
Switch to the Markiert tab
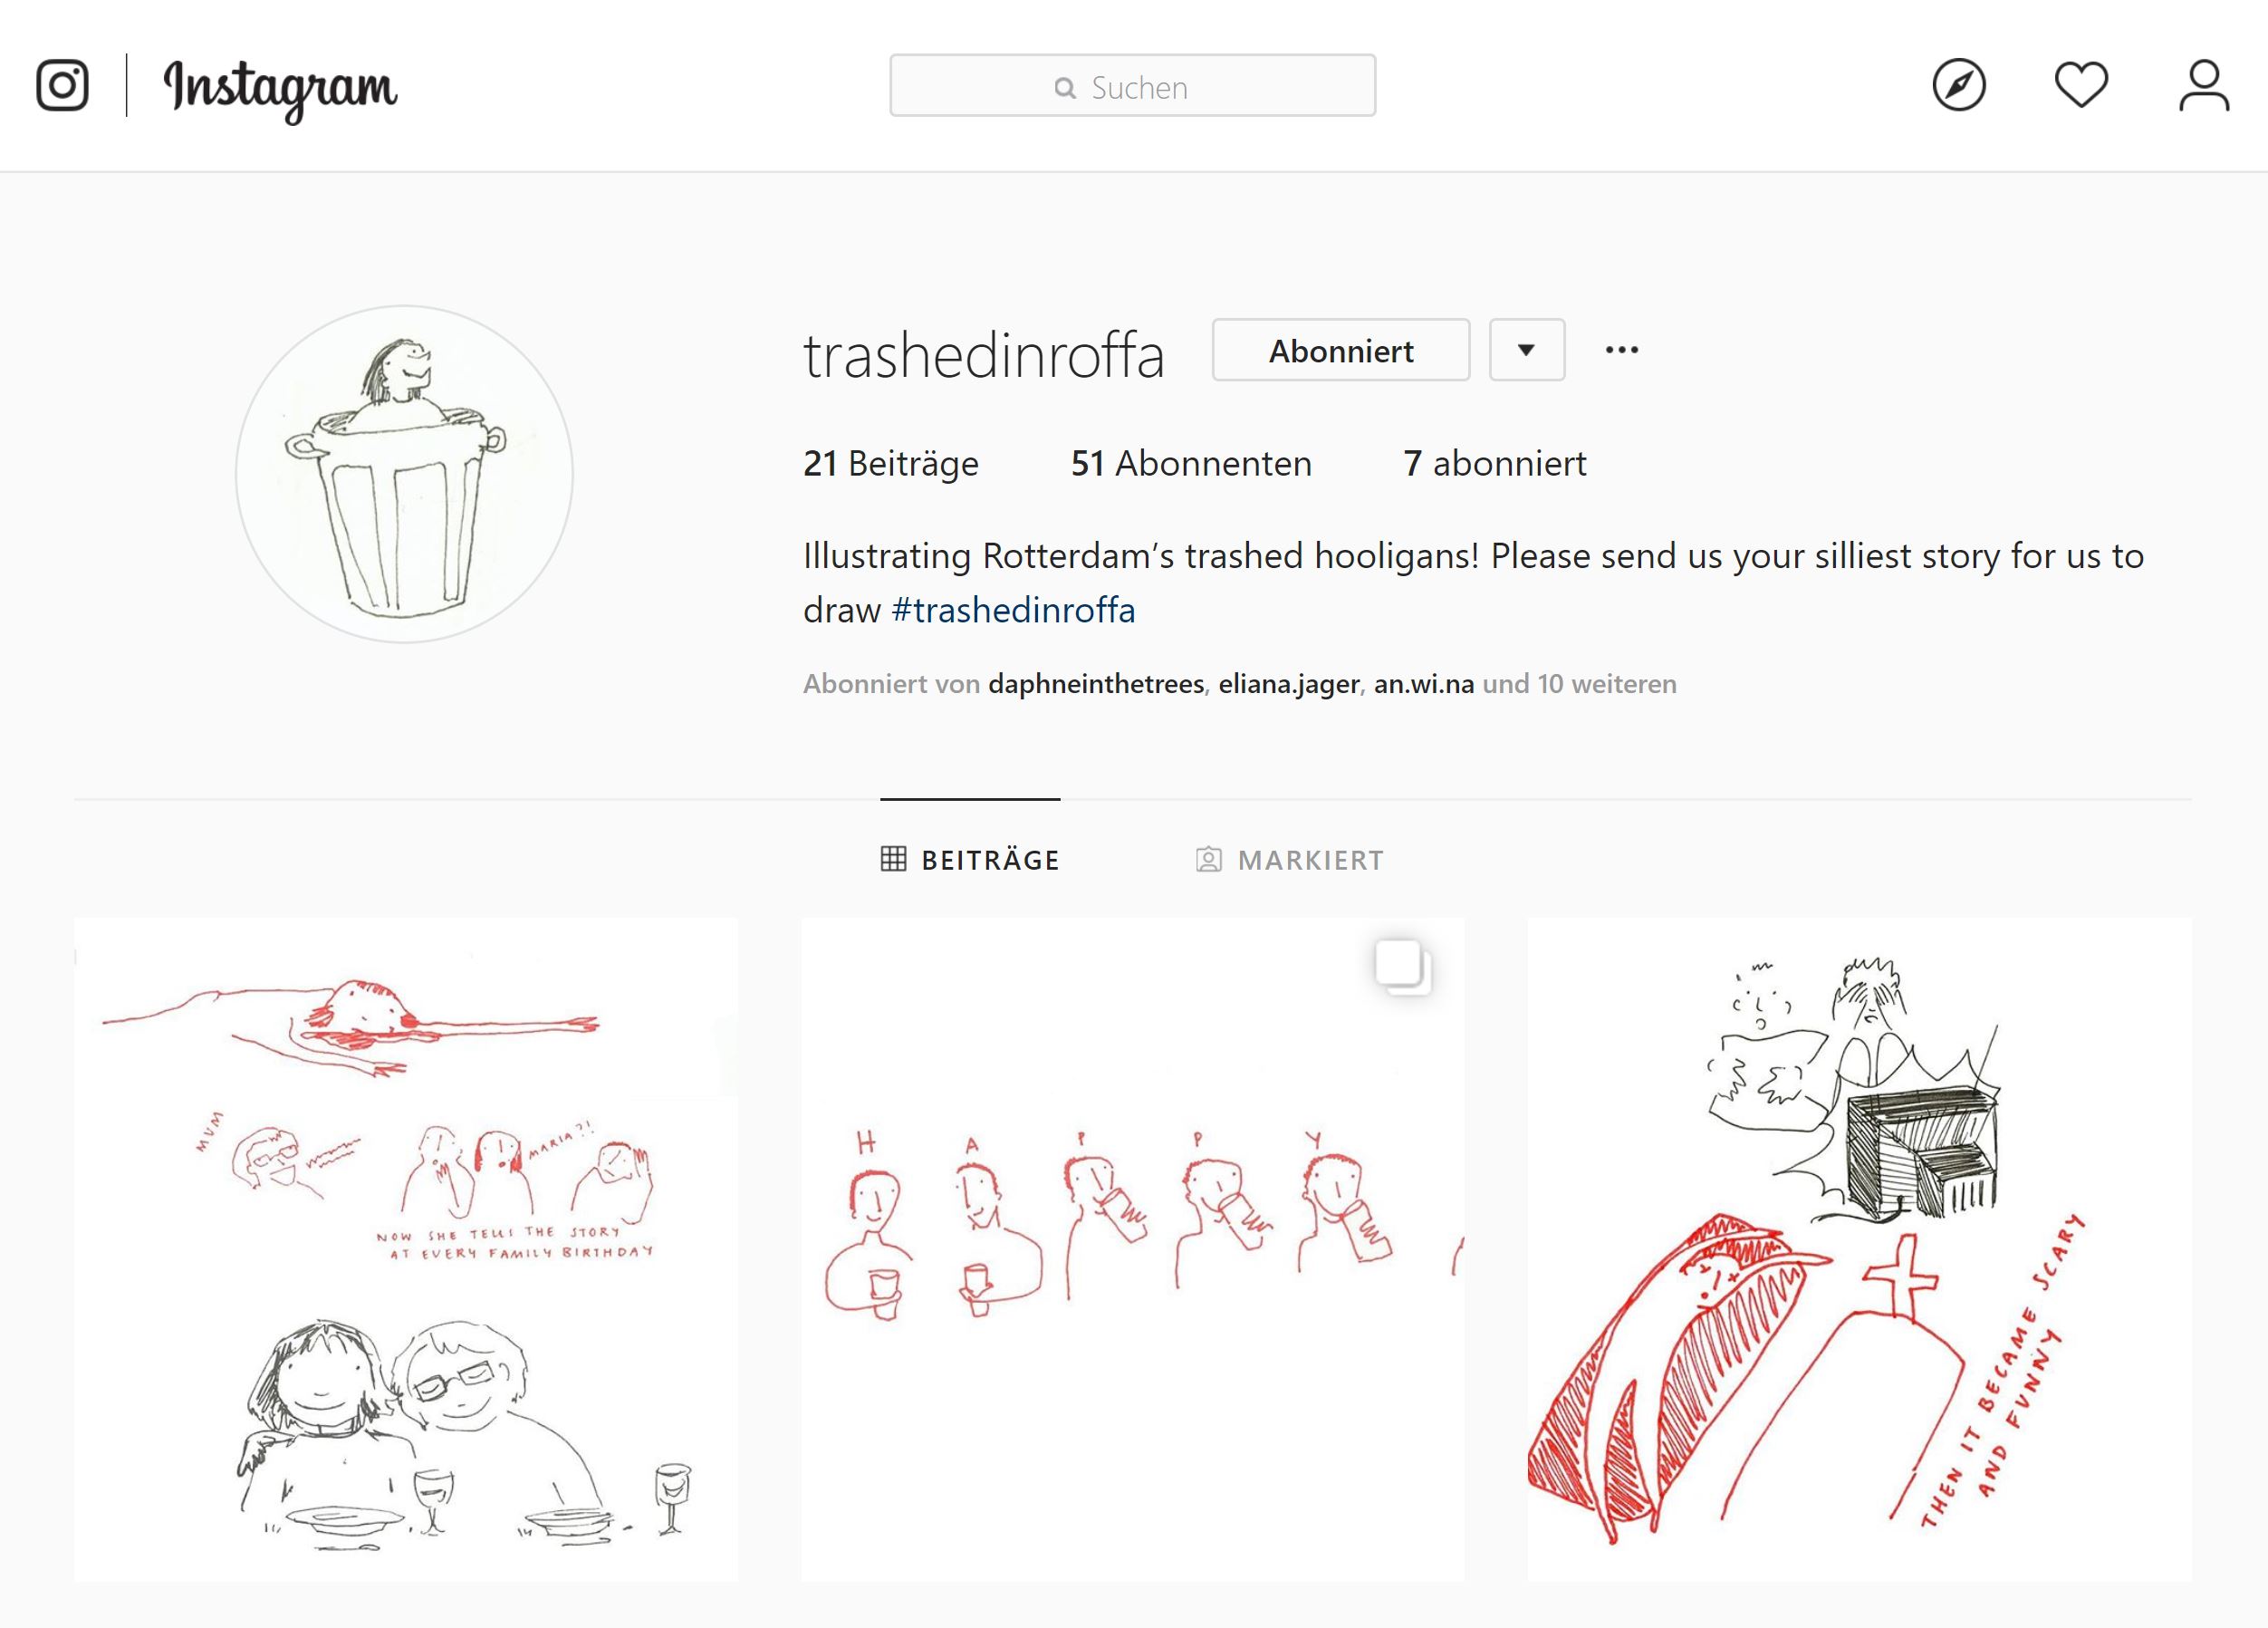1290,860
